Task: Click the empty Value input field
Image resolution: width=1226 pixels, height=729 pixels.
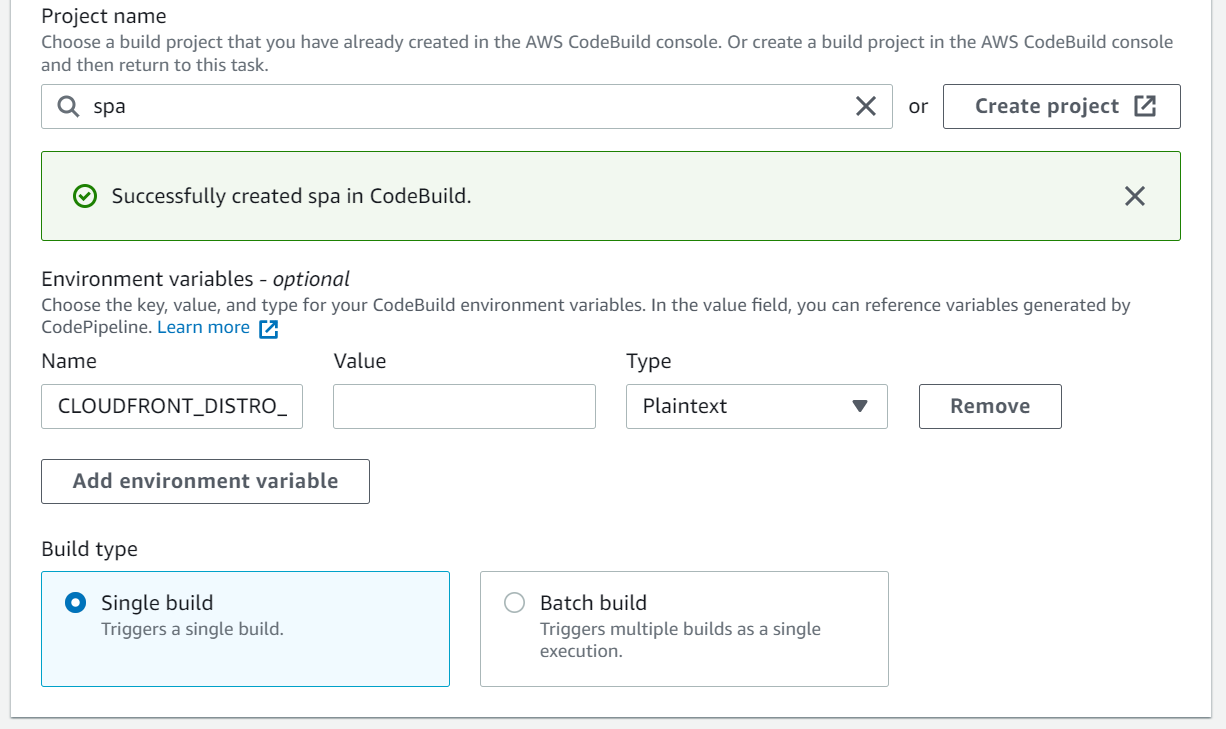Action: point(464,406)
